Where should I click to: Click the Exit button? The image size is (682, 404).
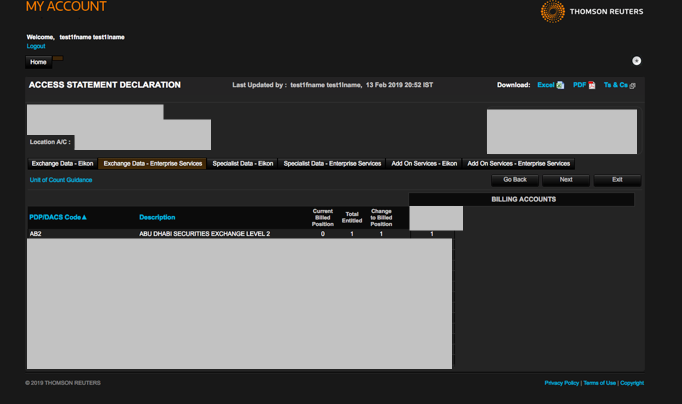pos(617,180)
